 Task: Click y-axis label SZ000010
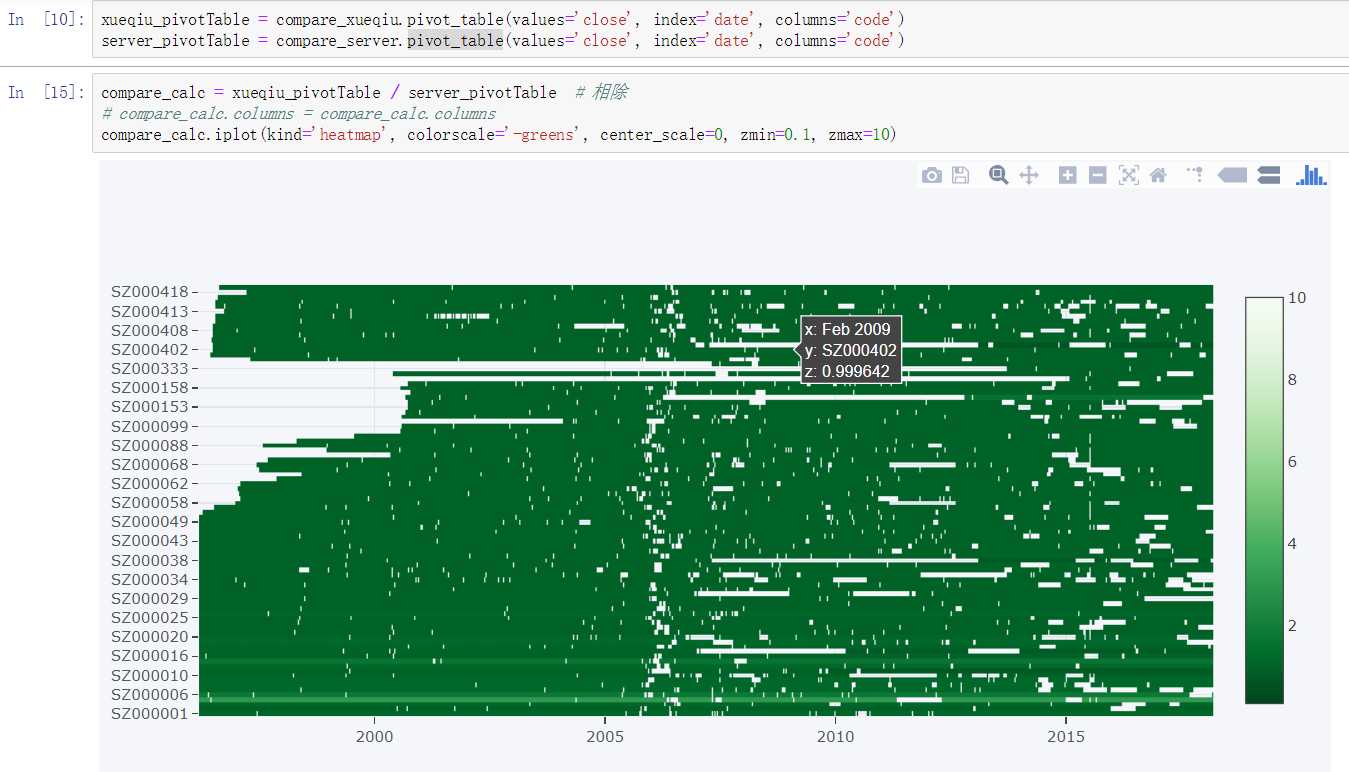point(149,675)
